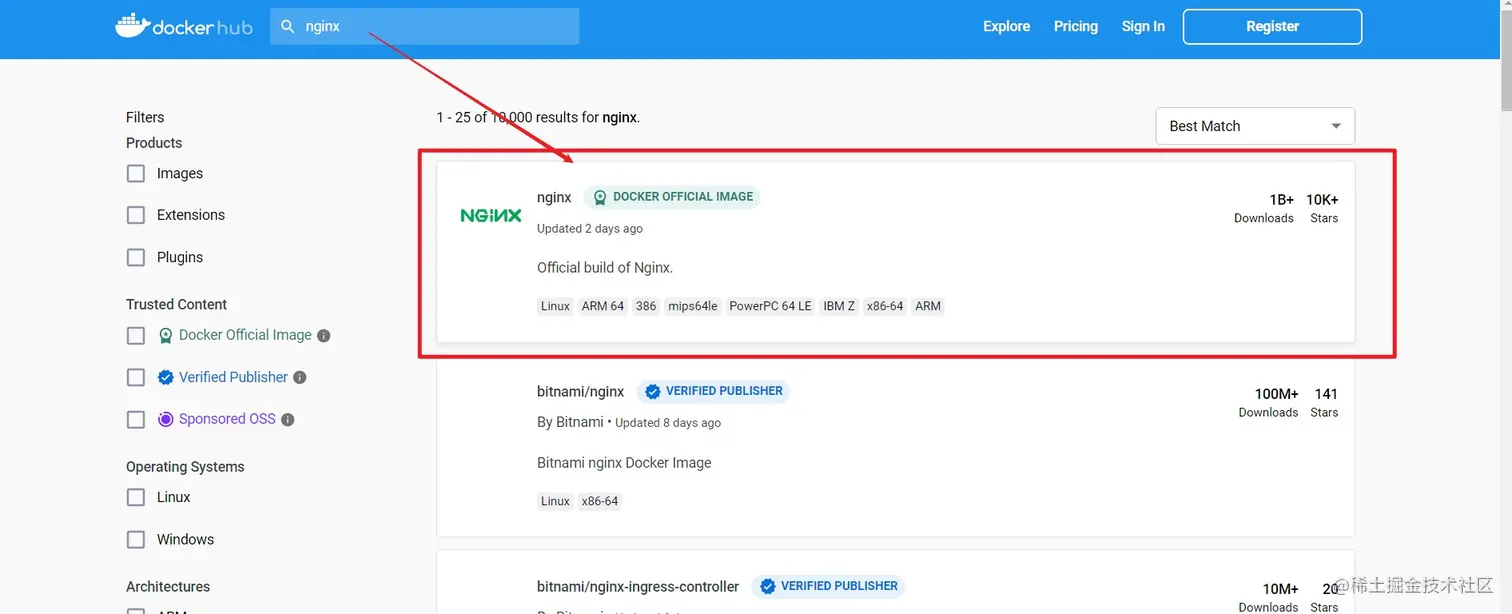Click Sign In link
This screenshot has height=614, width=1512.
(1143, 27)
